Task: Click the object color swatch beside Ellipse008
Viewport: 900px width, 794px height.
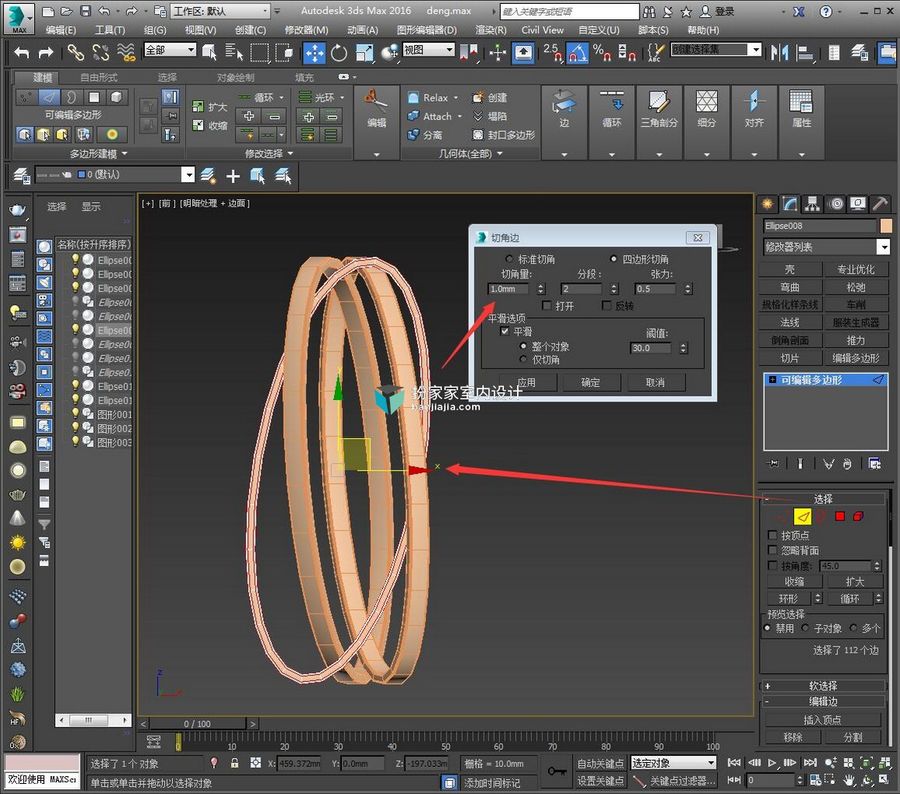Action: [x=886, y=226]
